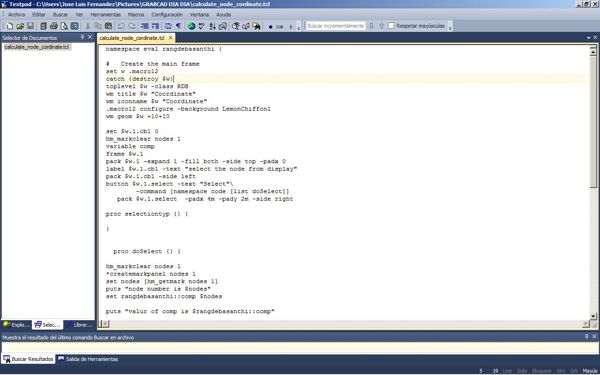Click the horizontal scrollbar right arrow
Screen dimensions: 600x375
[586, 324]
